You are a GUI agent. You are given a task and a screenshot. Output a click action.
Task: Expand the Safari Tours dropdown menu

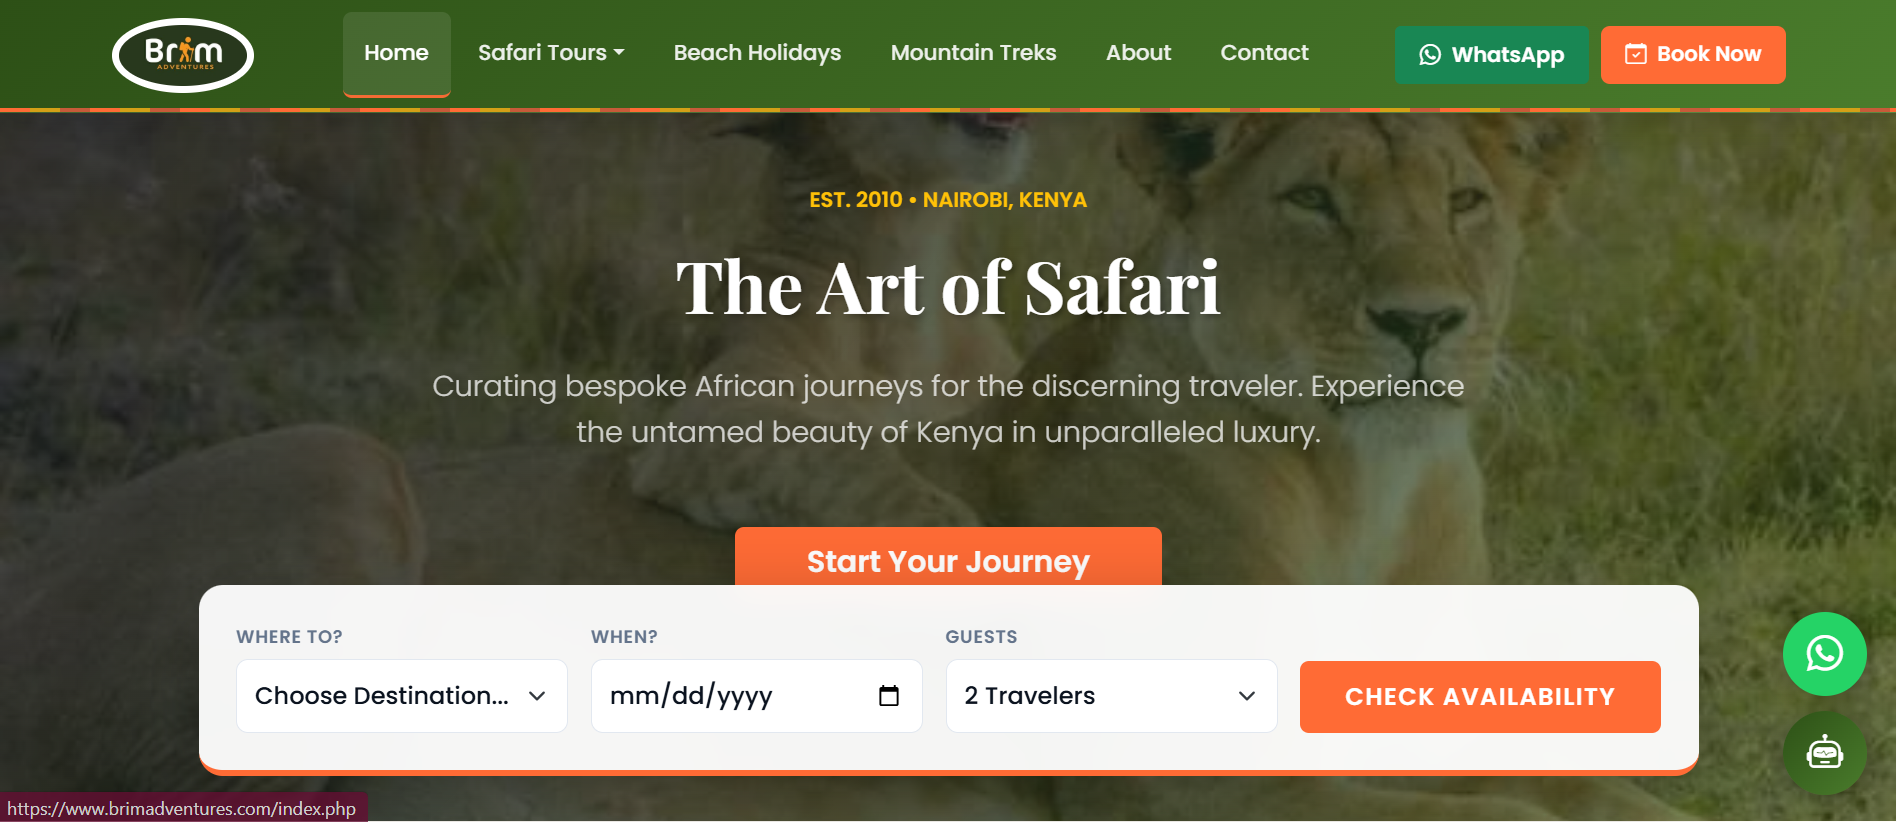click(x=550, y=53)
